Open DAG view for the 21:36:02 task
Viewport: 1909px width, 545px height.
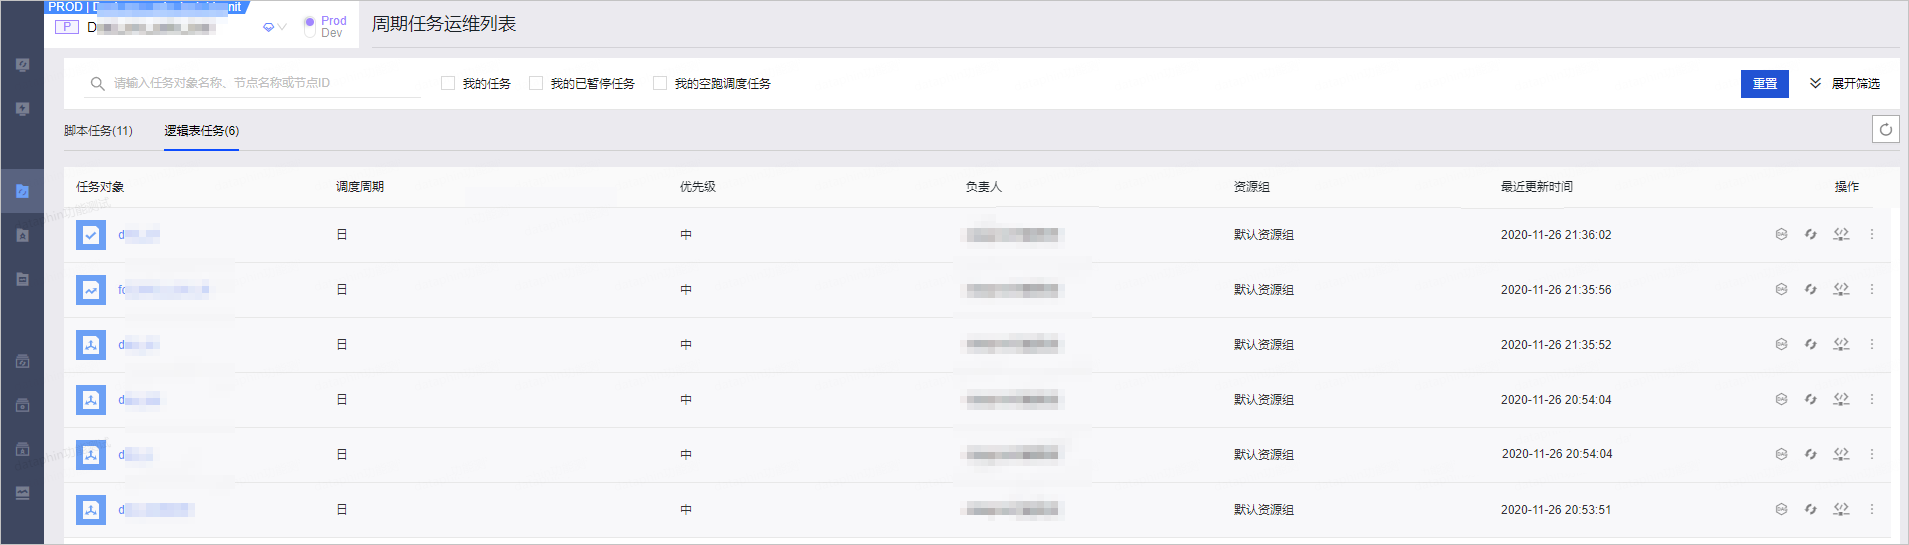tap(1781, 234)
